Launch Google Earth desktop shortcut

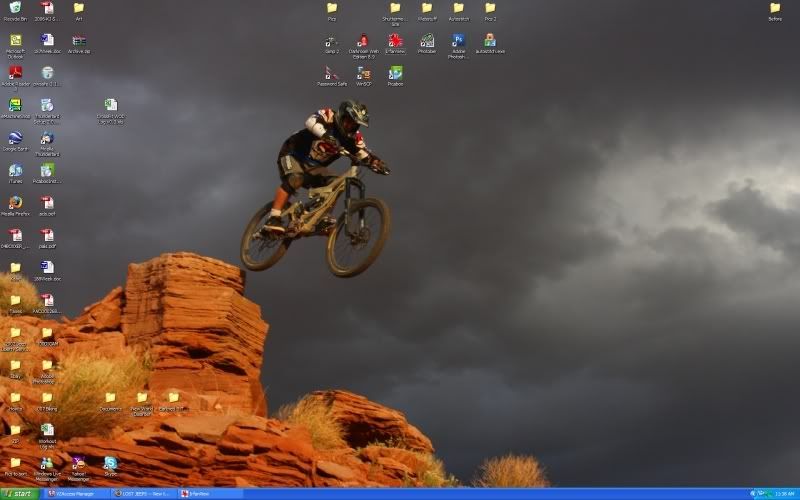coord(15,139)
